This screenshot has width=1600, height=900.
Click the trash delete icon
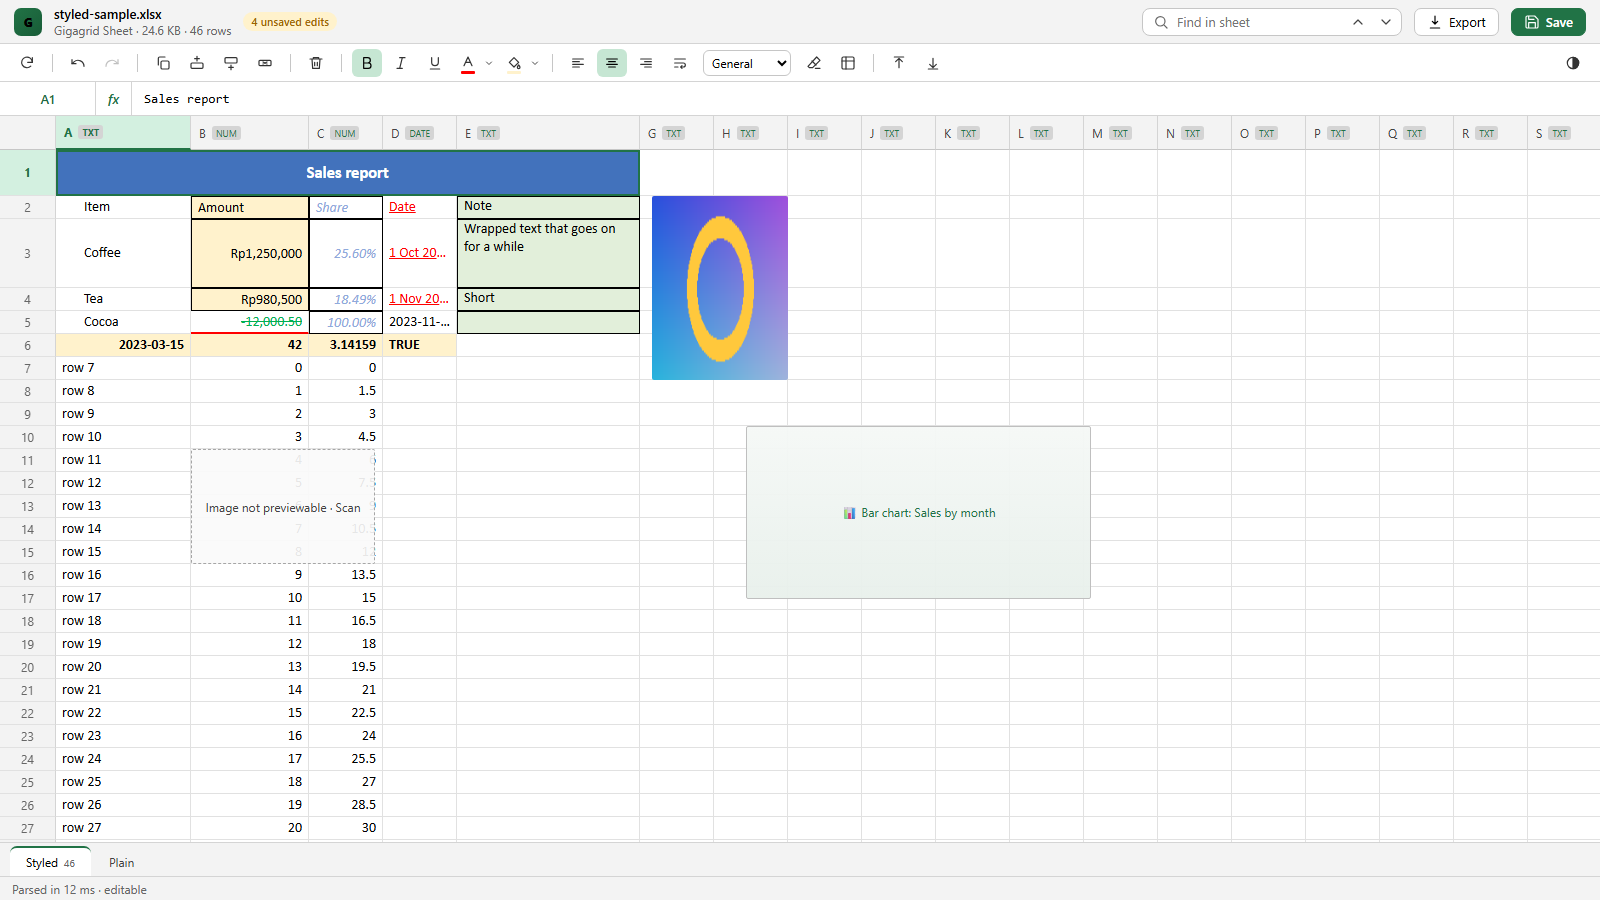click(x=316, y=63)
